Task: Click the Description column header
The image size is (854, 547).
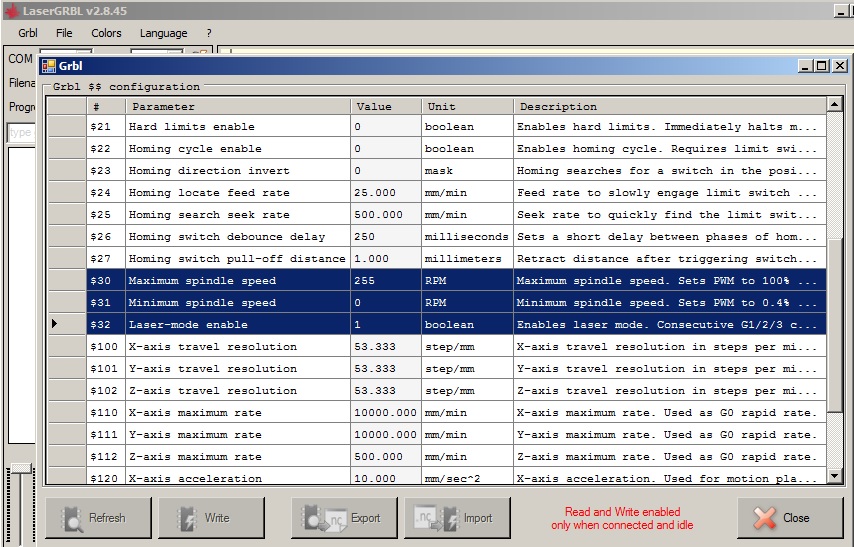Action: point(670,106)
